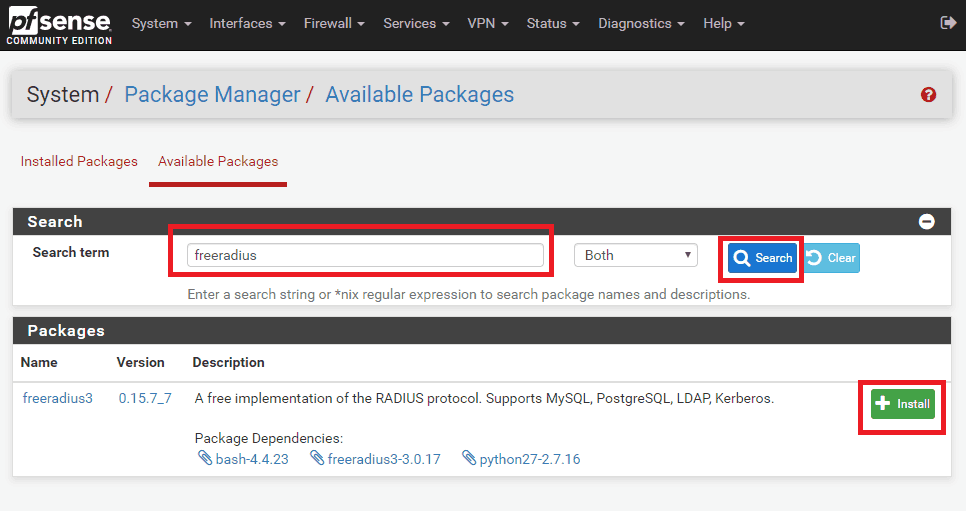Open the python27-2.7.16 dependency link

coord(529,459)
